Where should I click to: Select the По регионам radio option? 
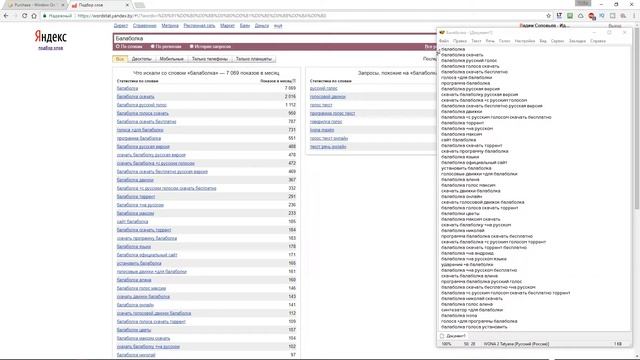click(152, 47)
